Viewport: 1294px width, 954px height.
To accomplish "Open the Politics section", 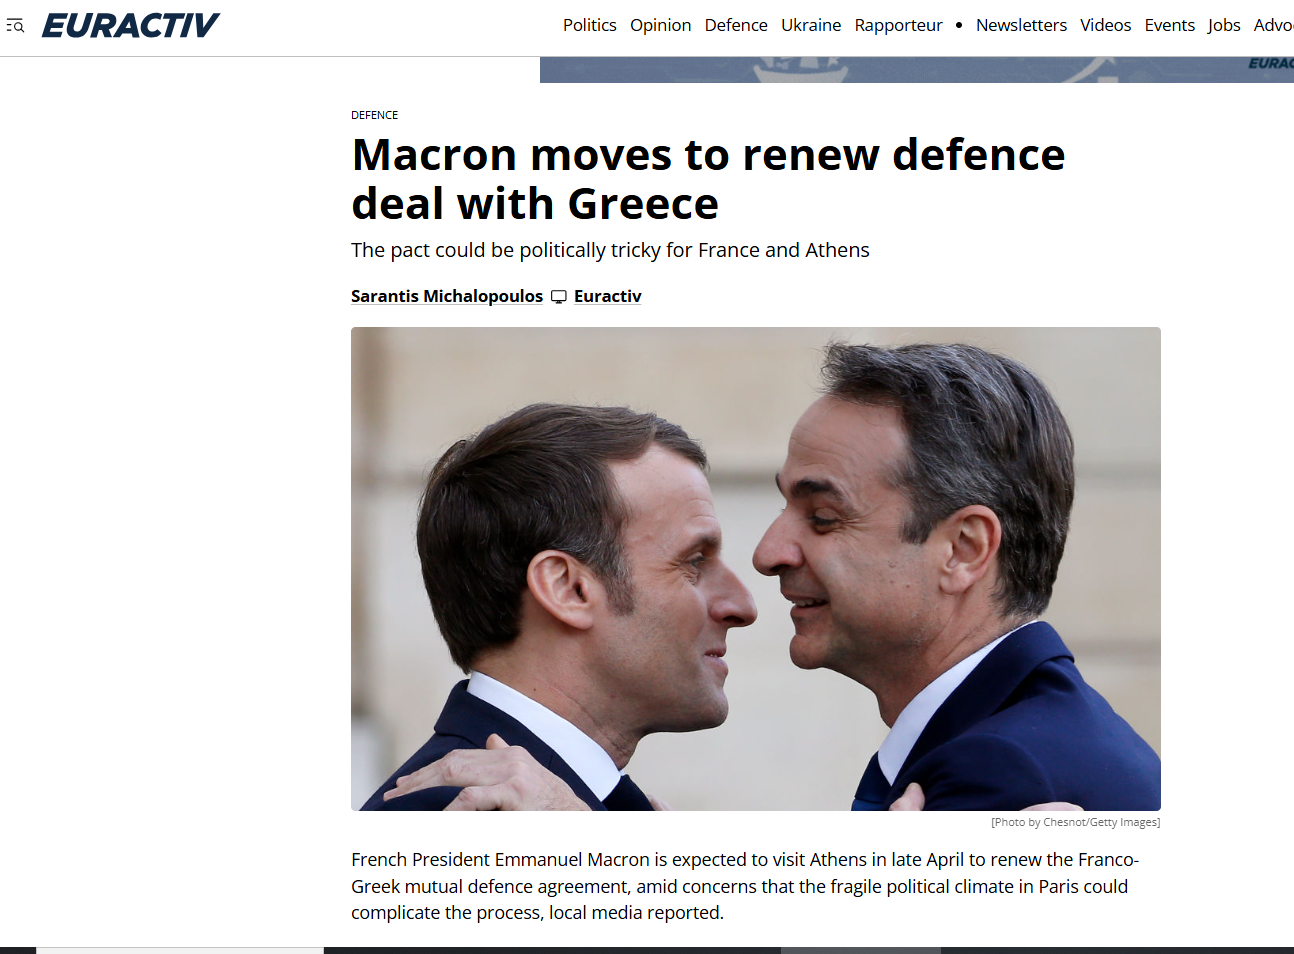I will click(590, 25).
